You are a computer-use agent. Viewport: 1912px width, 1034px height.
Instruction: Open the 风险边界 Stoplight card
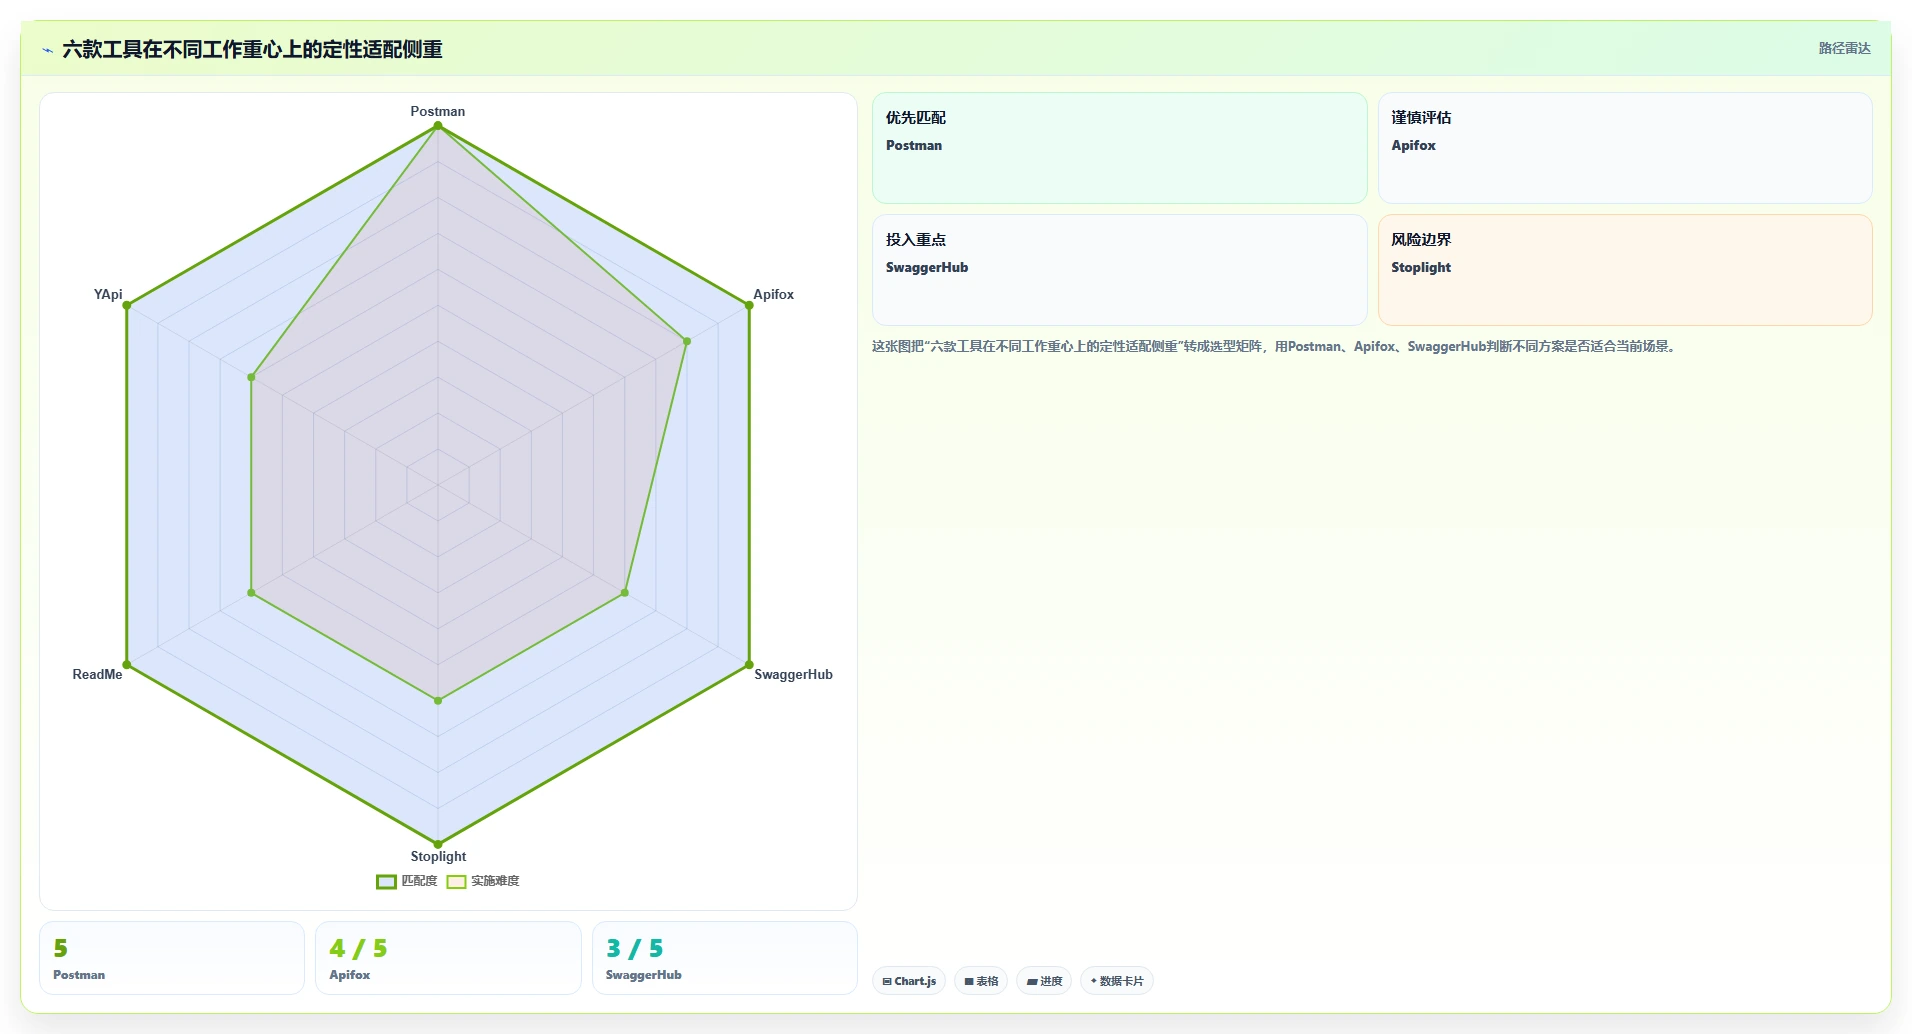pos(1625,270)
